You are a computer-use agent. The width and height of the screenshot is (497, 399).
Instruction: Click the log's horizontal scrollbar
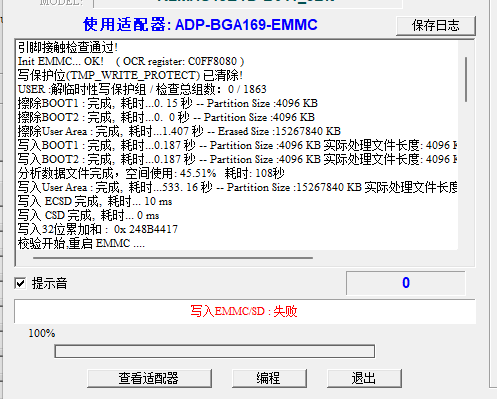pos(173,258)
